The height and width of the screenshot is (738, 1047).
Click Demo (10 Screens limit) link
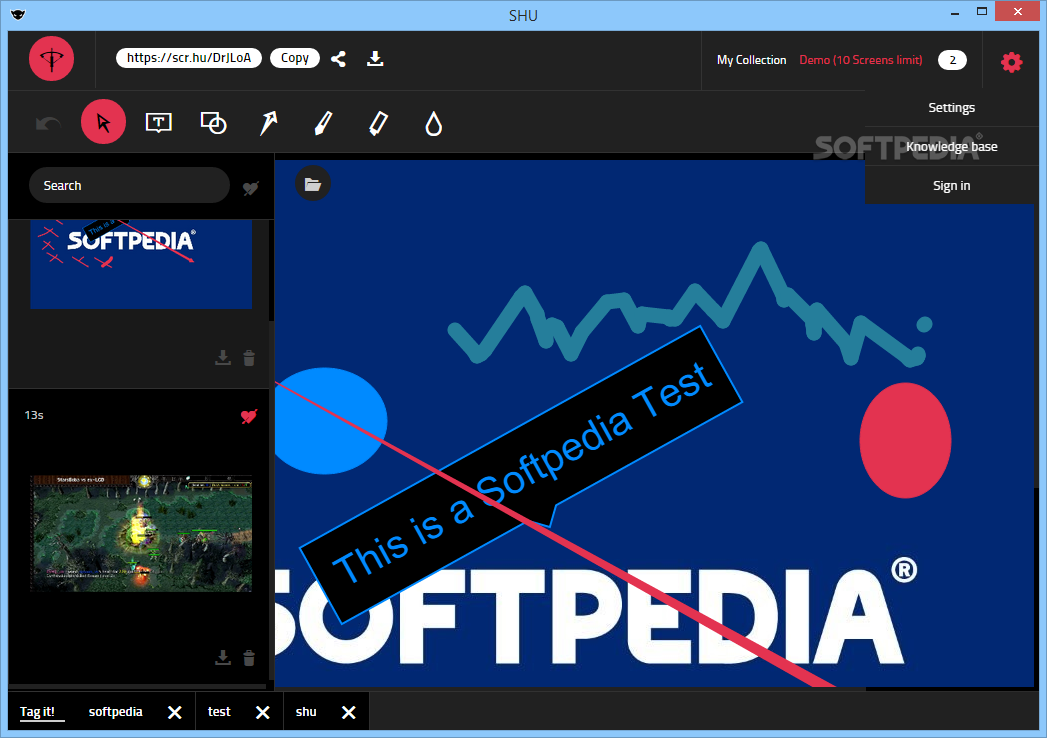point(861,60)
